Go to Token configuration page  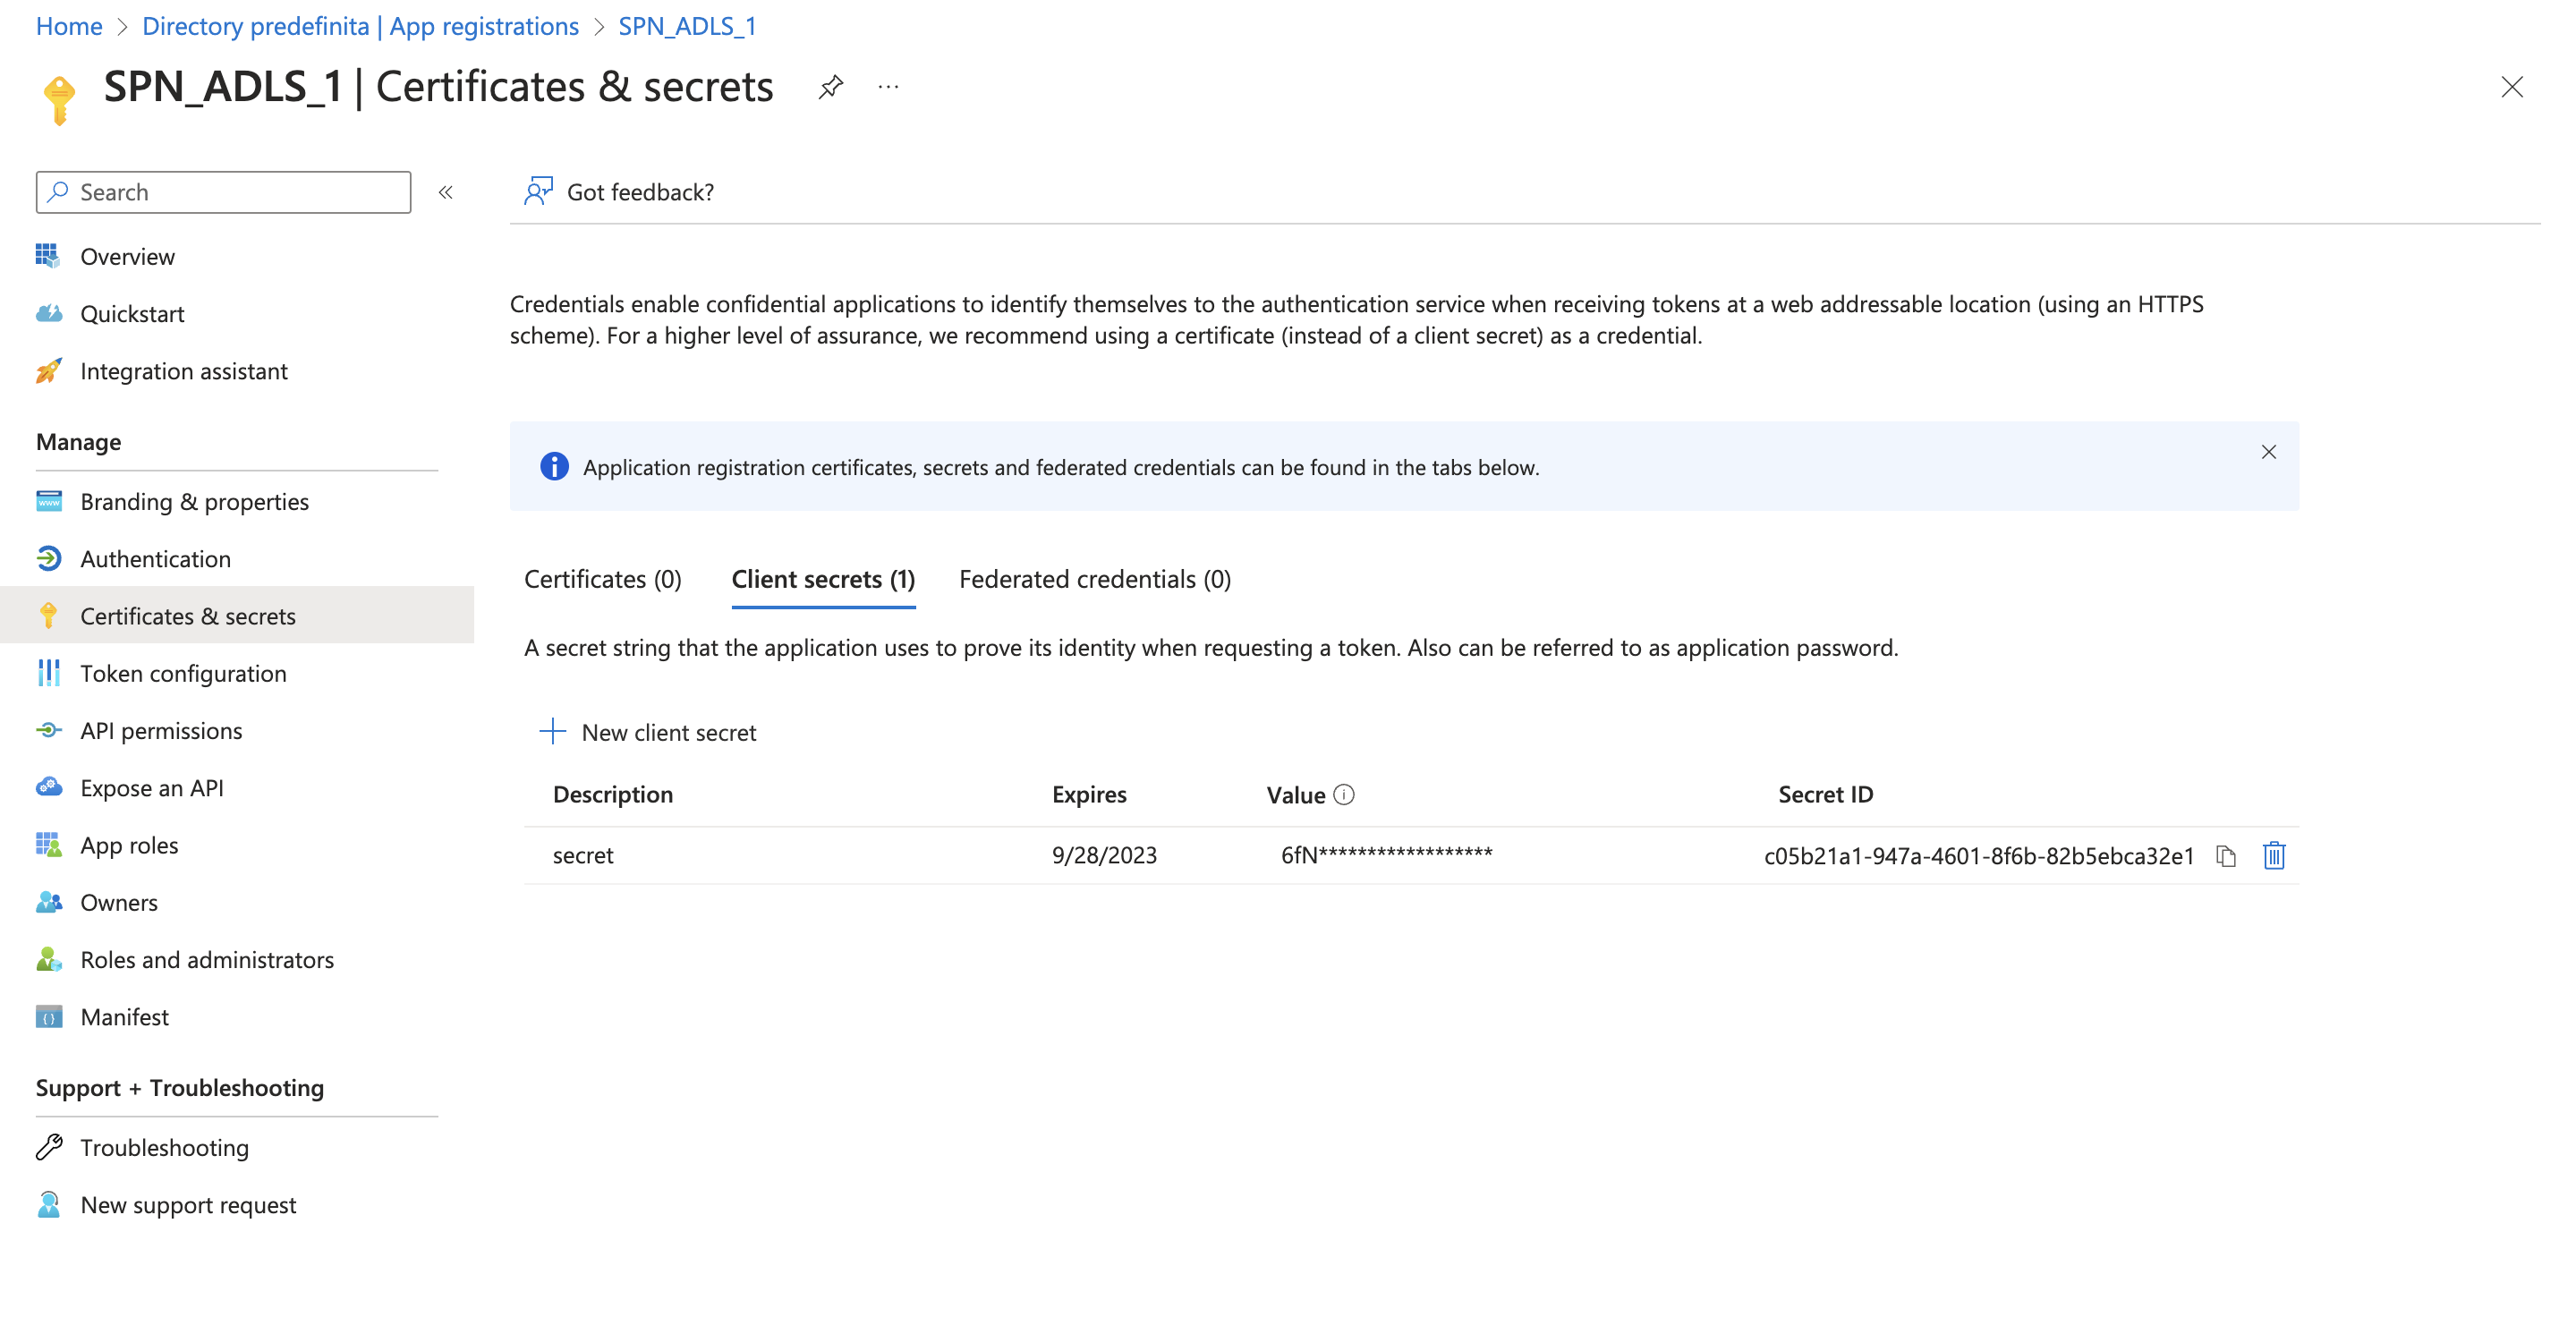(x=183, y=674)
